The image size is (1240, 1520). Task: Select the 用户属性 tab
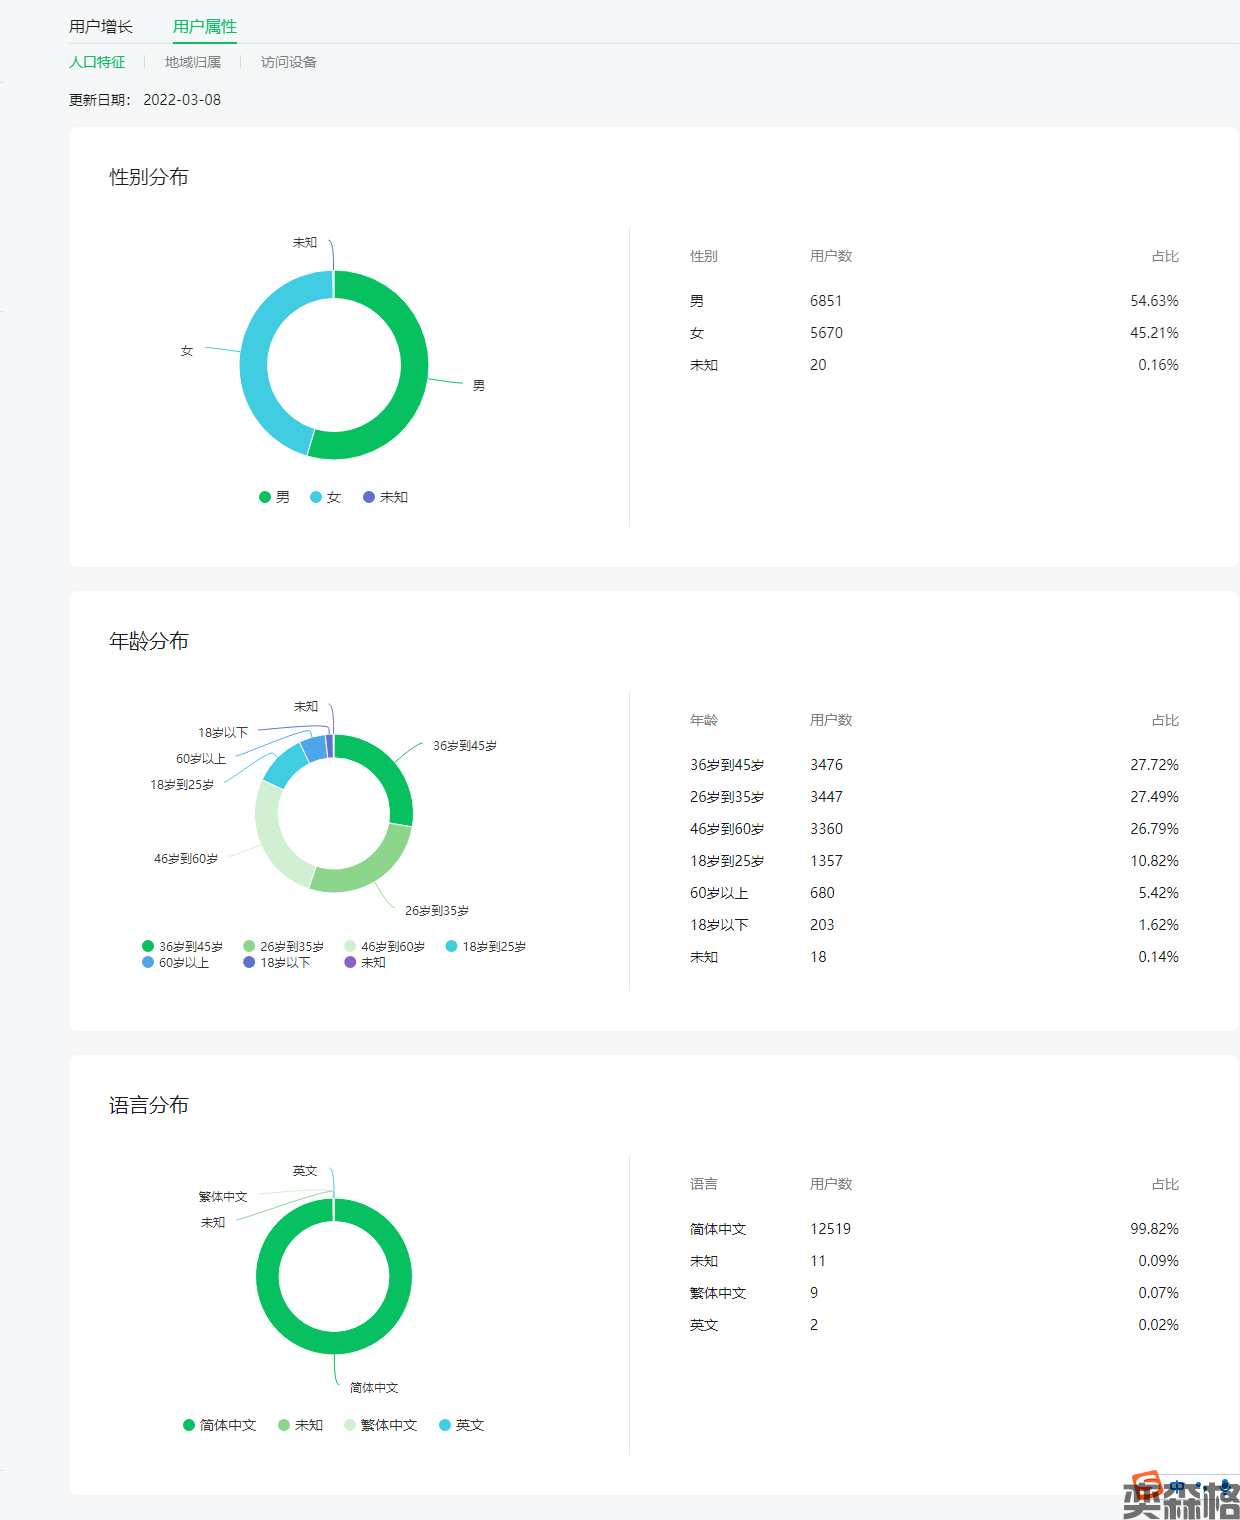204,27
